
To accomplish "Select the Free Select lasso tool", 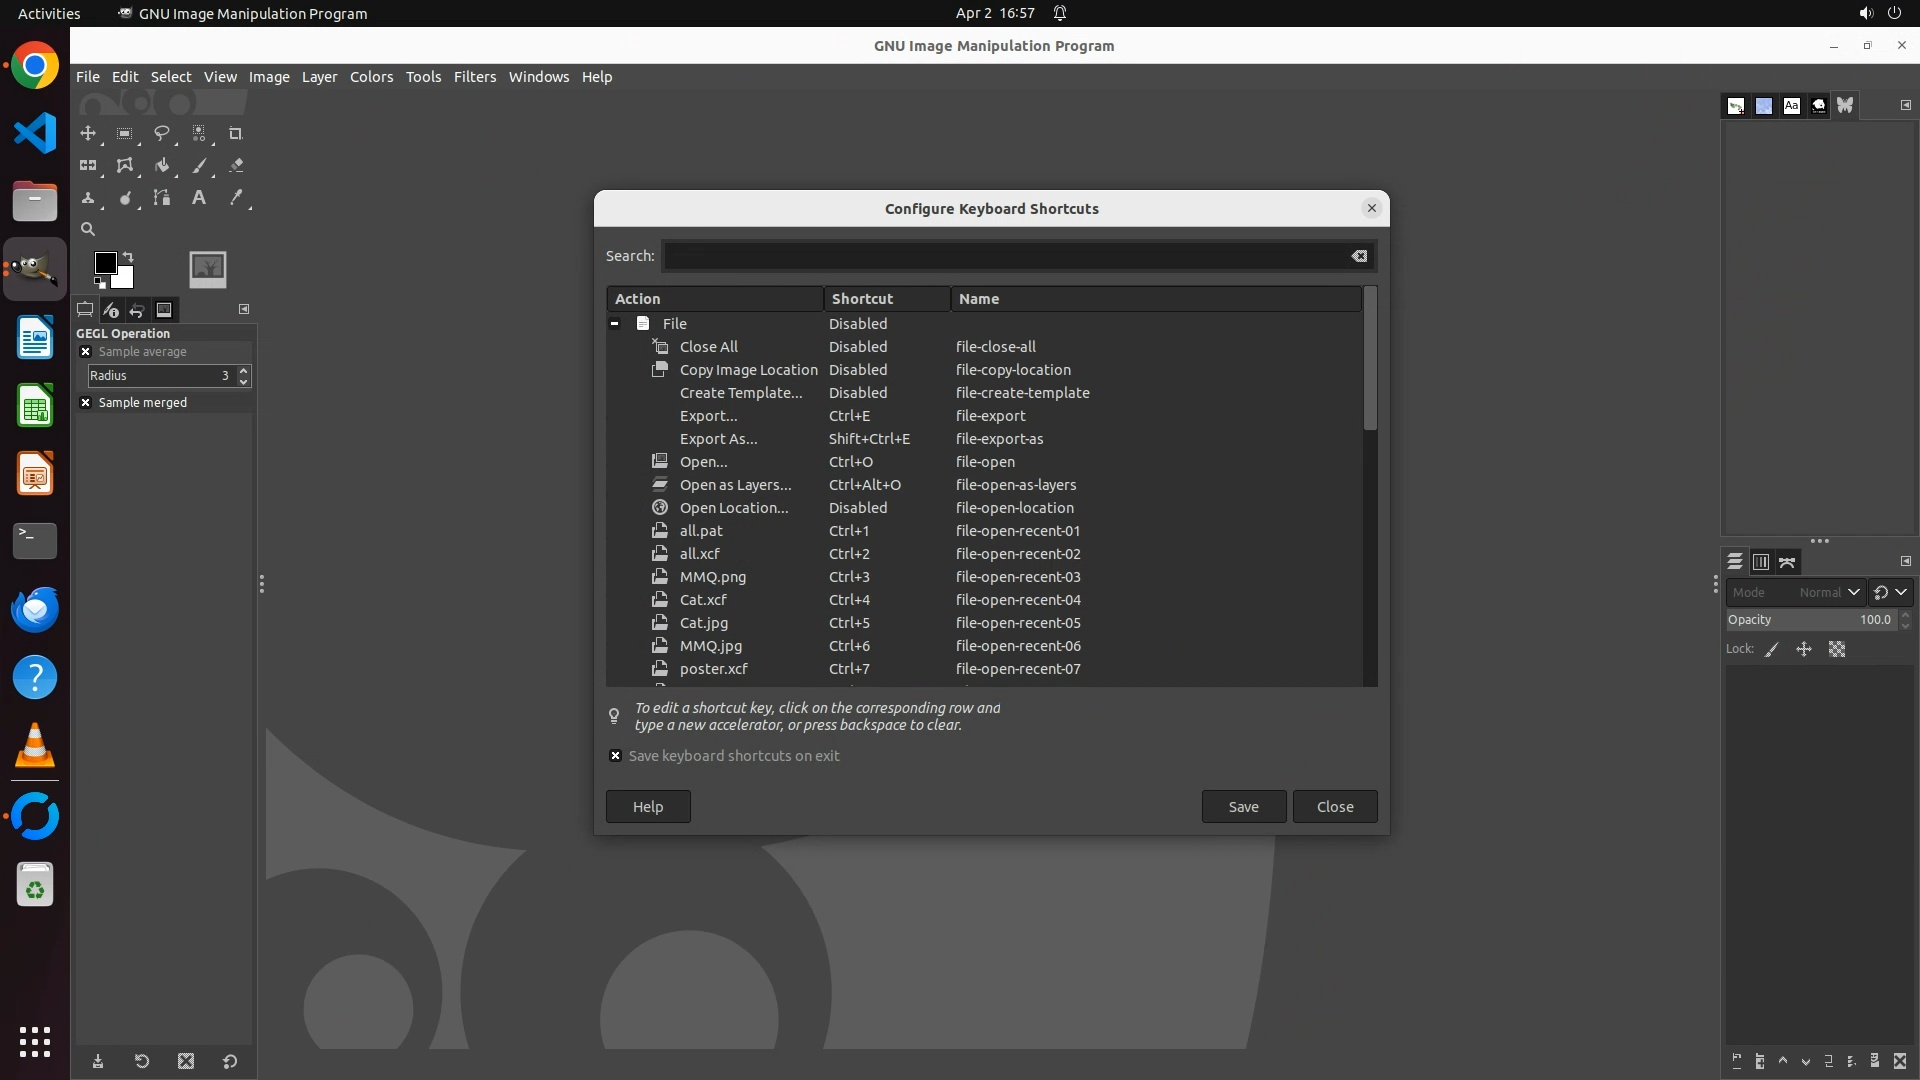I will click(x=161, y=133).
